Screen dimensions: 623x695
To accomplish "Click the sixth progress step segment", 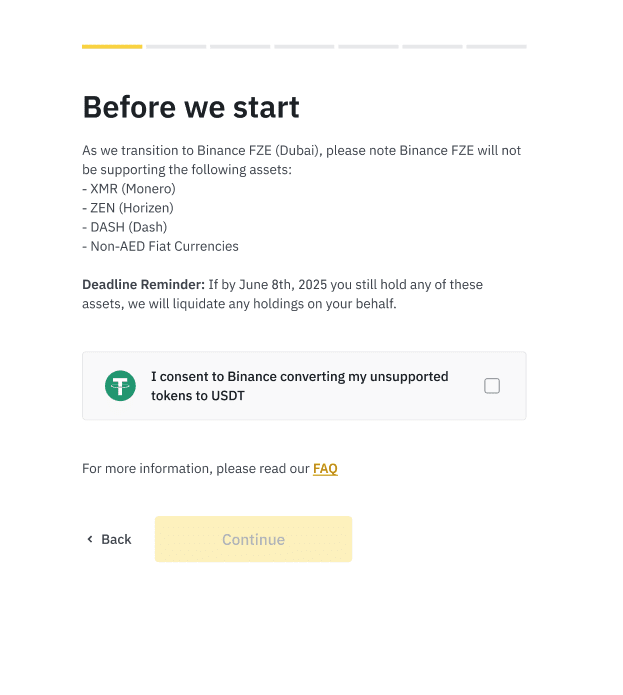I will coord(432,46).
